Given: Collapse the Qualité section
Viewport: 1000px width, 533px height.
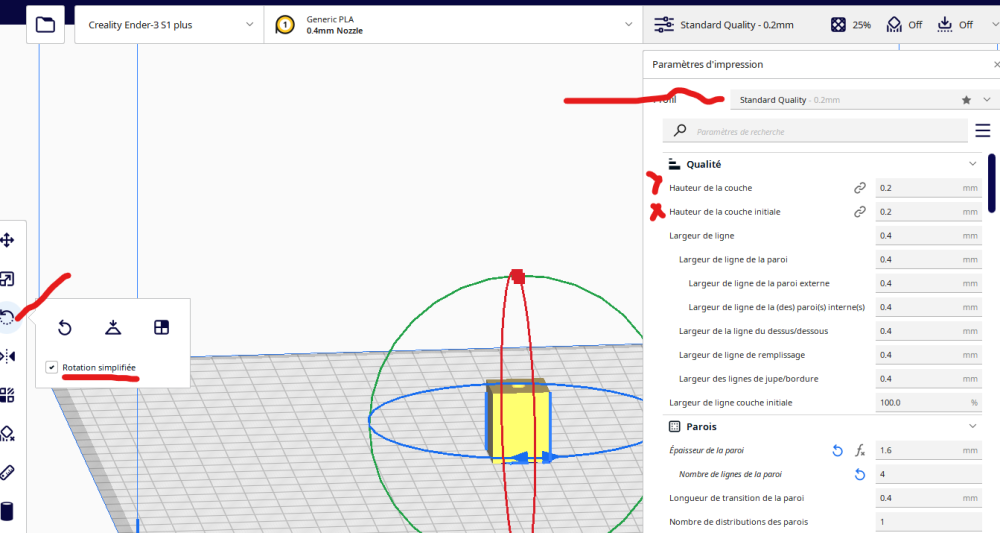Looking at the screenshot, I should pos(972,164).
